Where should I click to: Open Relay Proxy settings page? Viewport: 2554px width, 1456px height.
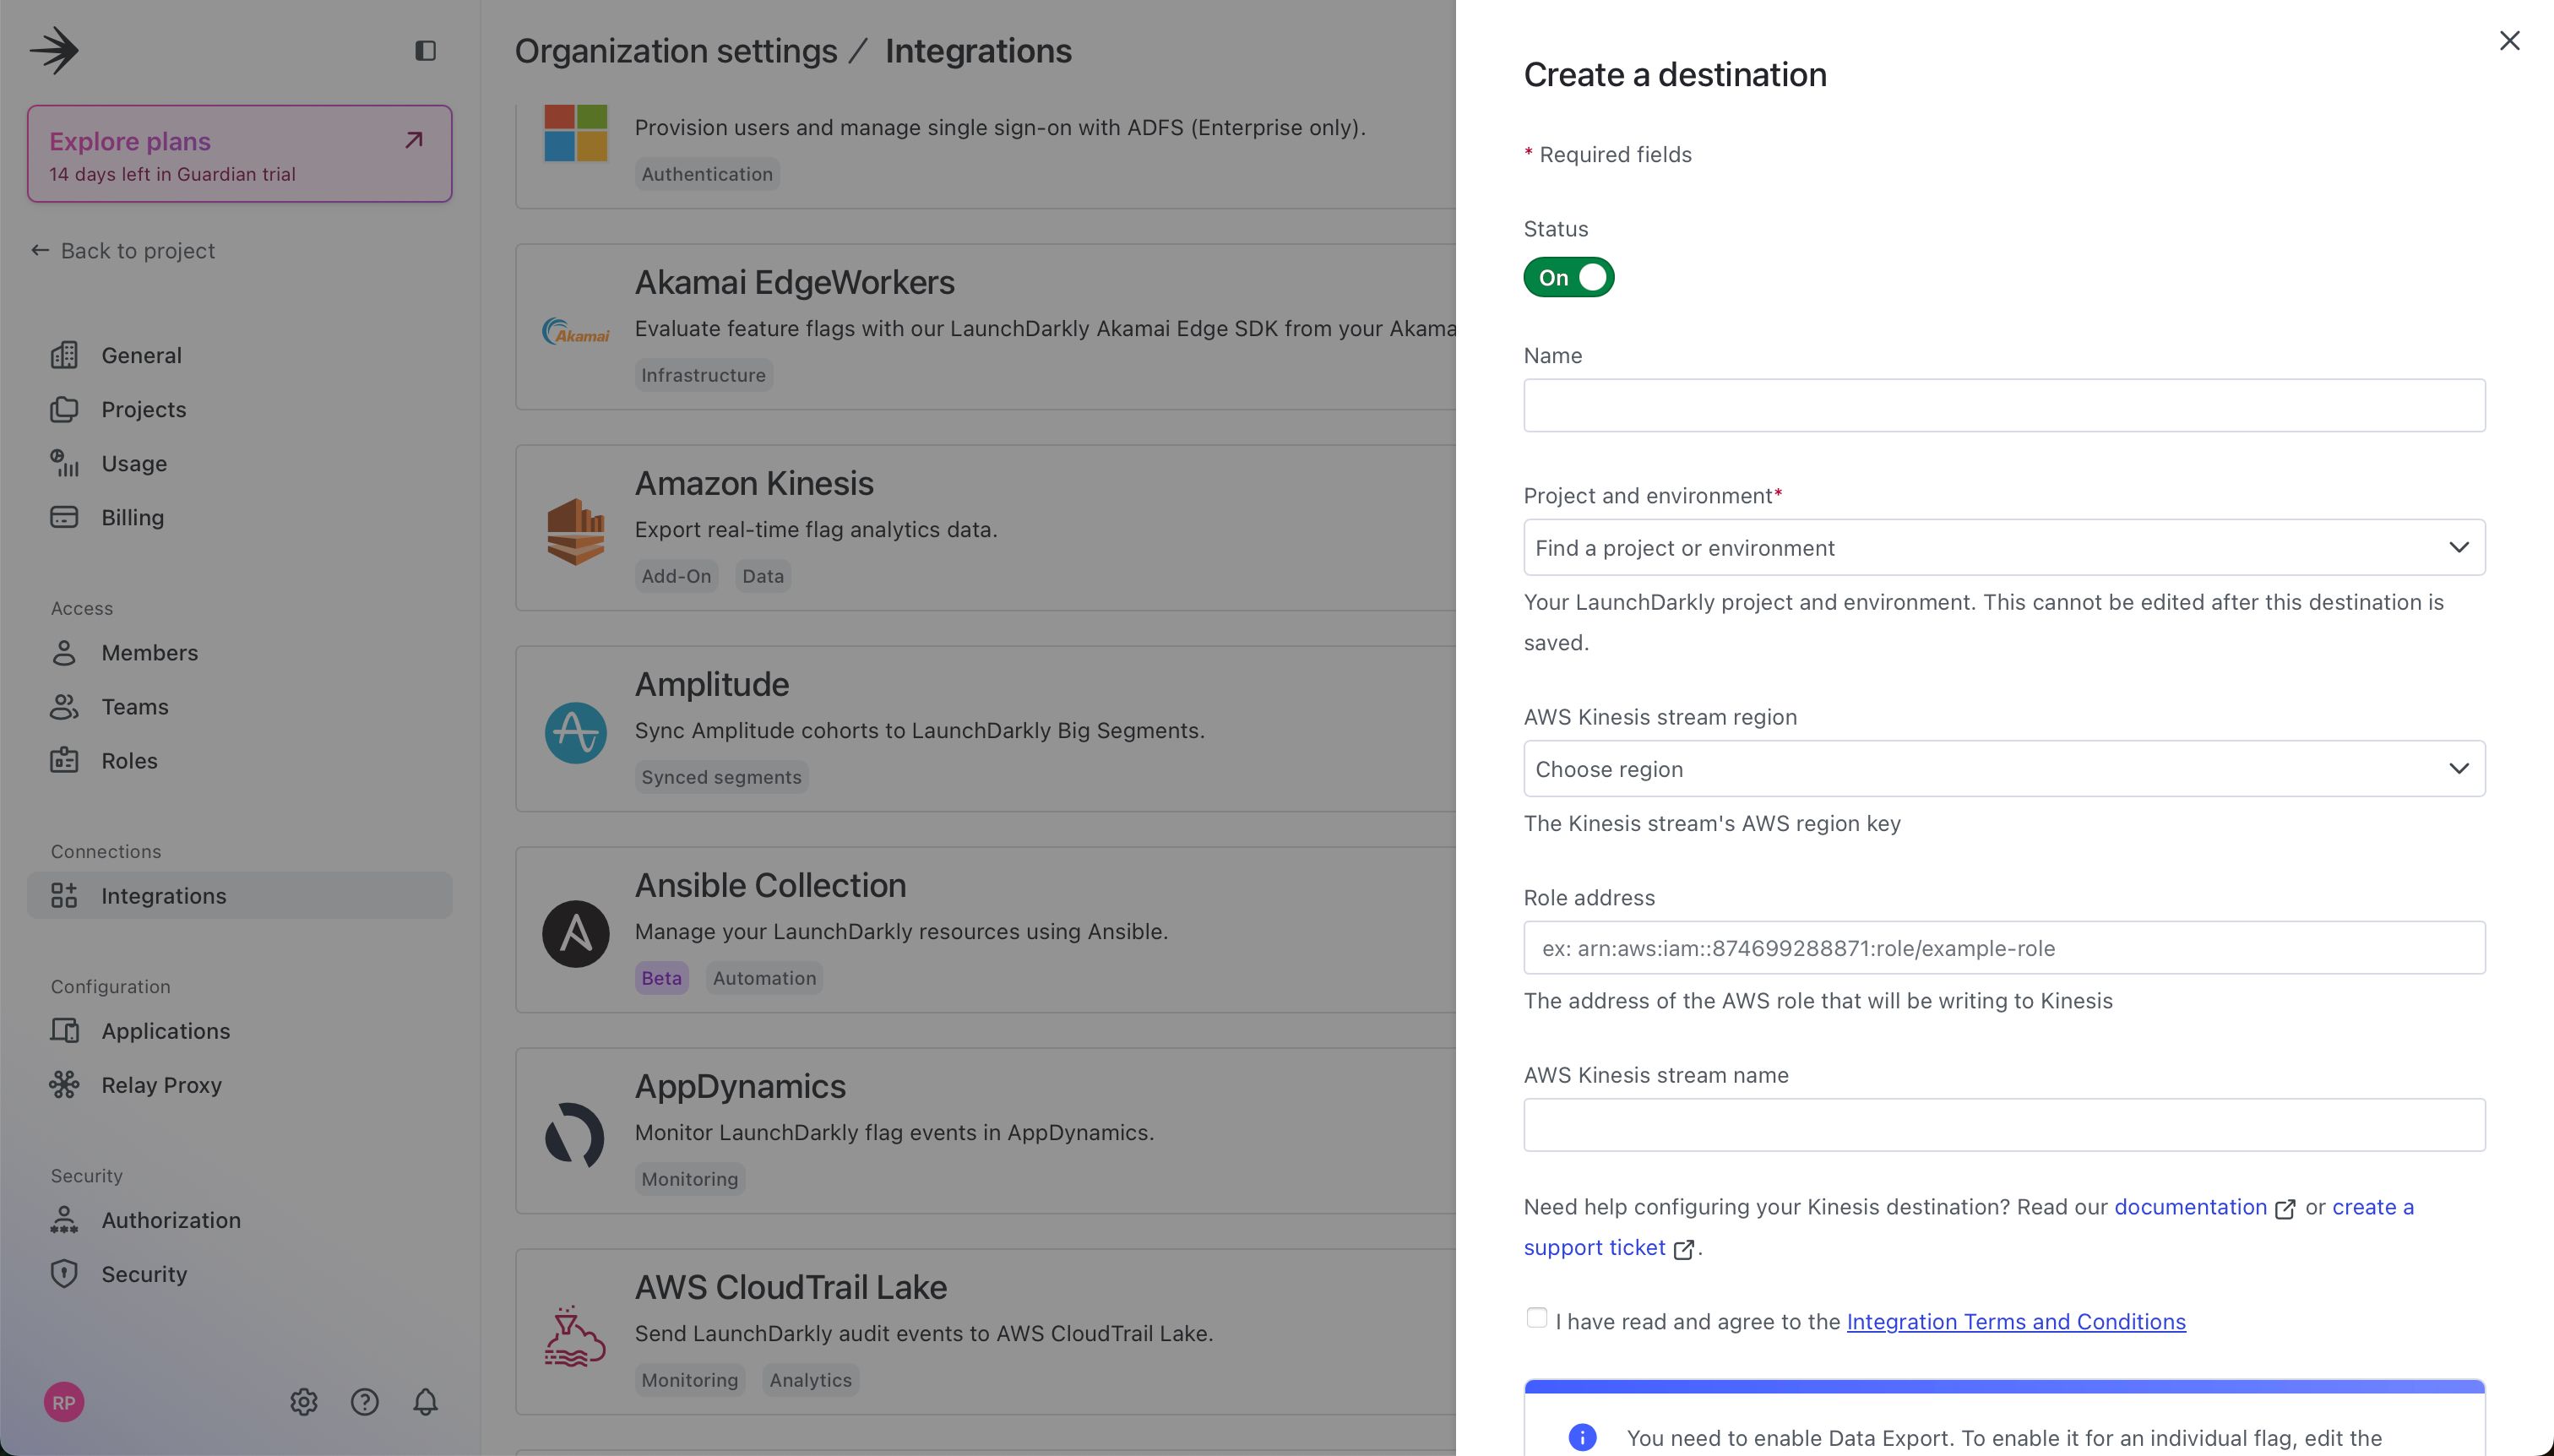[161, 1085]
